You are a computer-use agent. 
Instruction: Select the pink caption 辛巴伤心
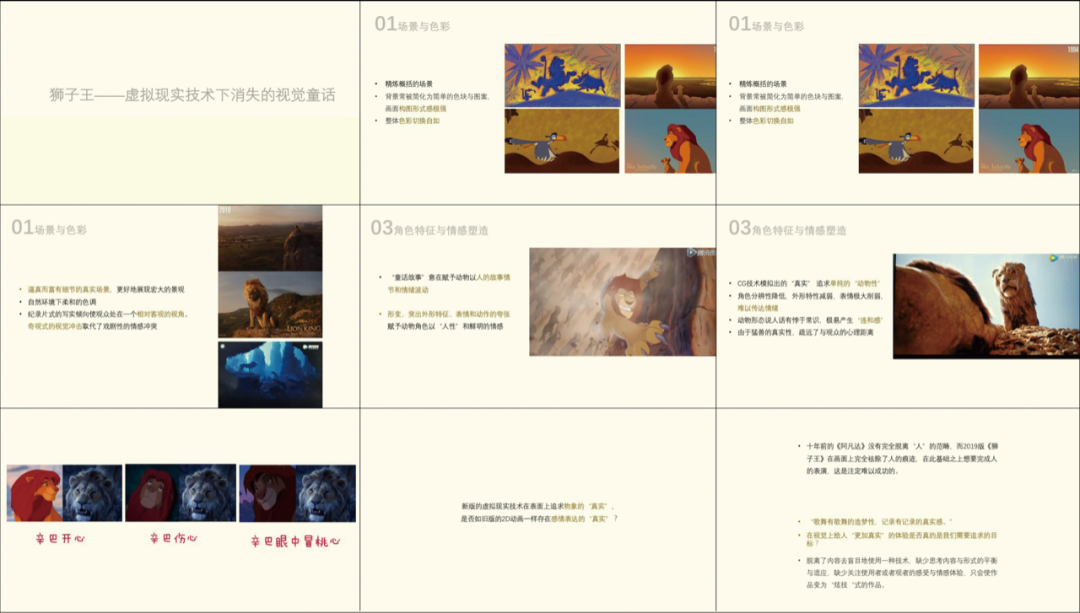174,538
